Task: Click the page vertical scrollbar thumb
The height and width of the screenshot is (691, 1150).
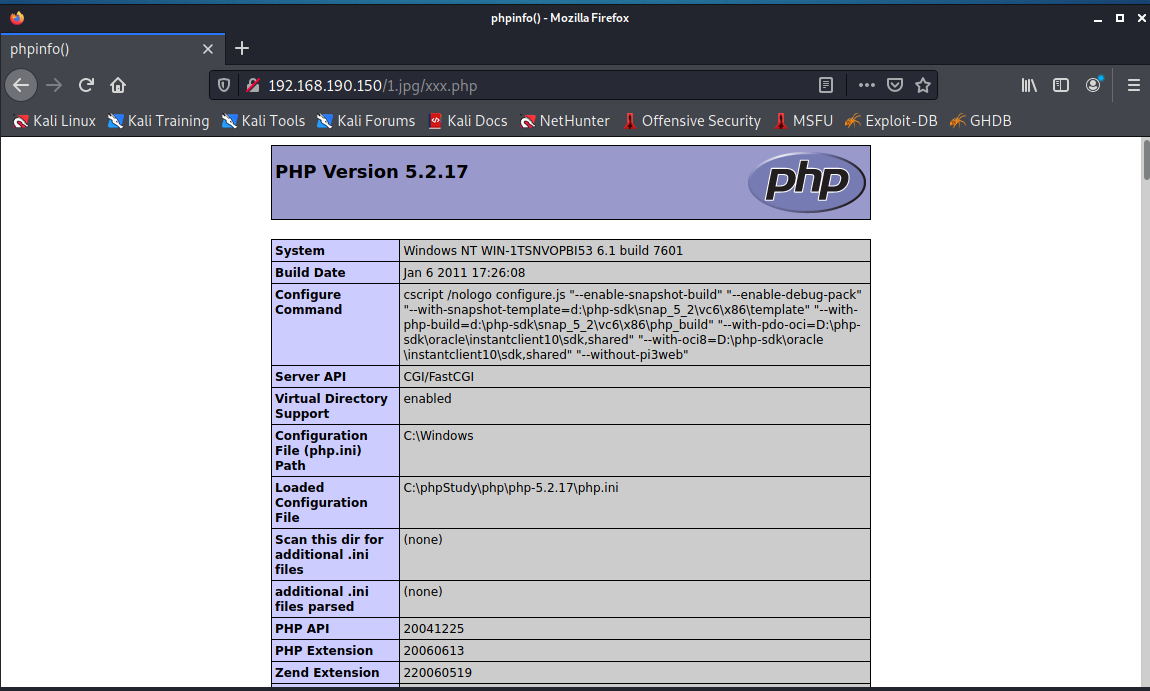Action: [1146, 159]
